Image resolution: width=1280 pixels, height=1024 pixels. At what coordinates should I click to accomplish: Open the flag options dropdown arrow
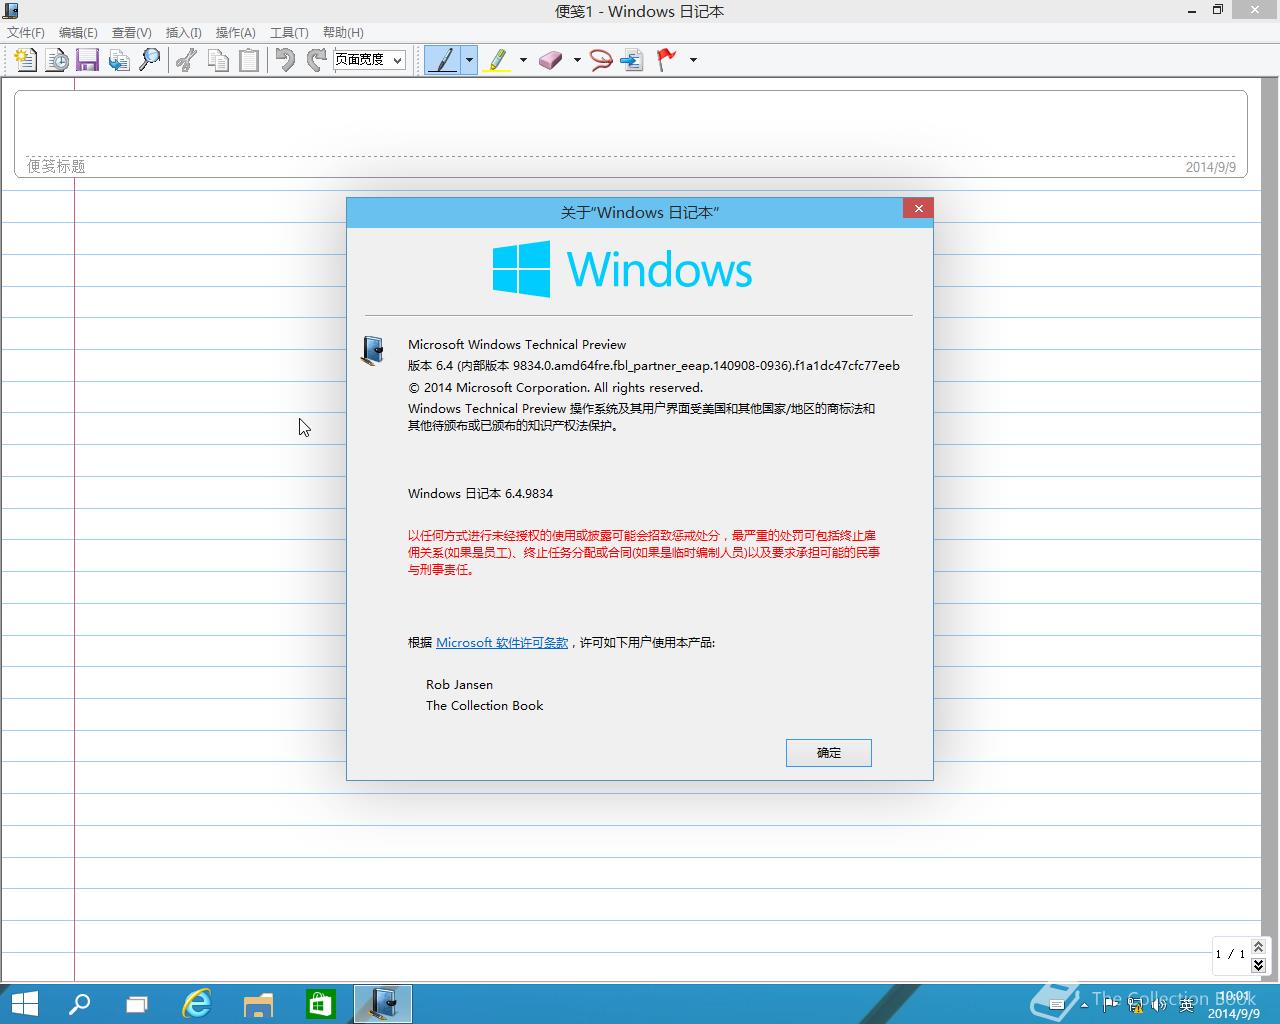pos(693,60)
